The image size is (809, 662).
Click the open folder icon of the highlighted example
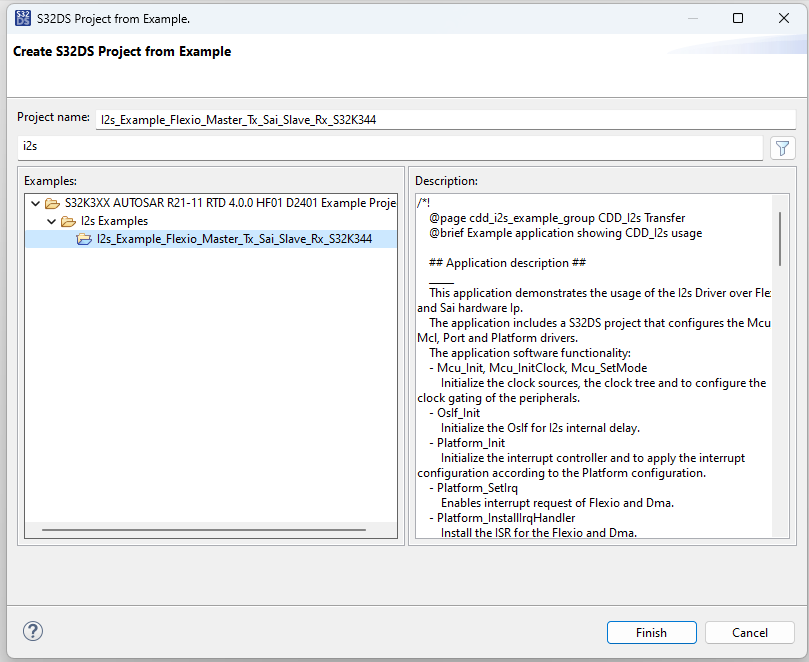coord(84,238)
